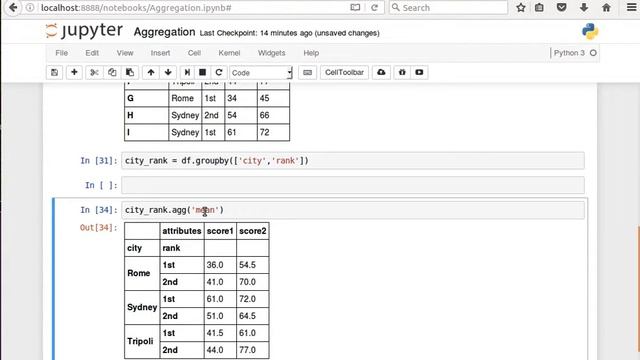This screenshot has width=640, height=360.
Task: Click the cloud upload icon in the notebook toolbar
Action: coord(381,73)
